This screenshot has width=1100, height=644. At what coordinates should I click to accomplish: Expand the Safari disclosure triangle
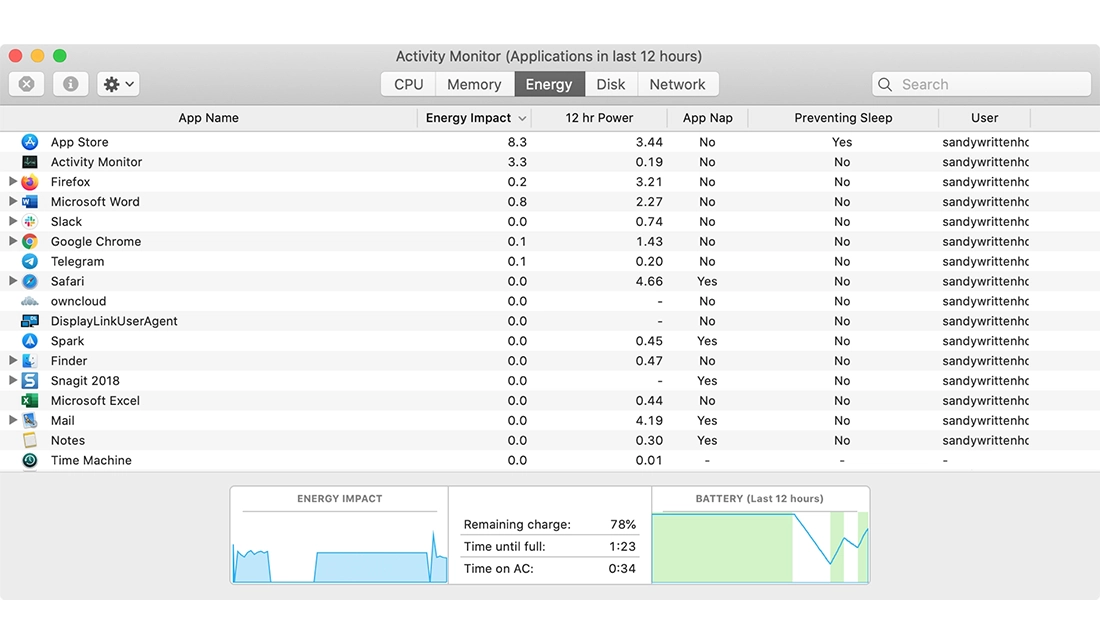[13, 282]
